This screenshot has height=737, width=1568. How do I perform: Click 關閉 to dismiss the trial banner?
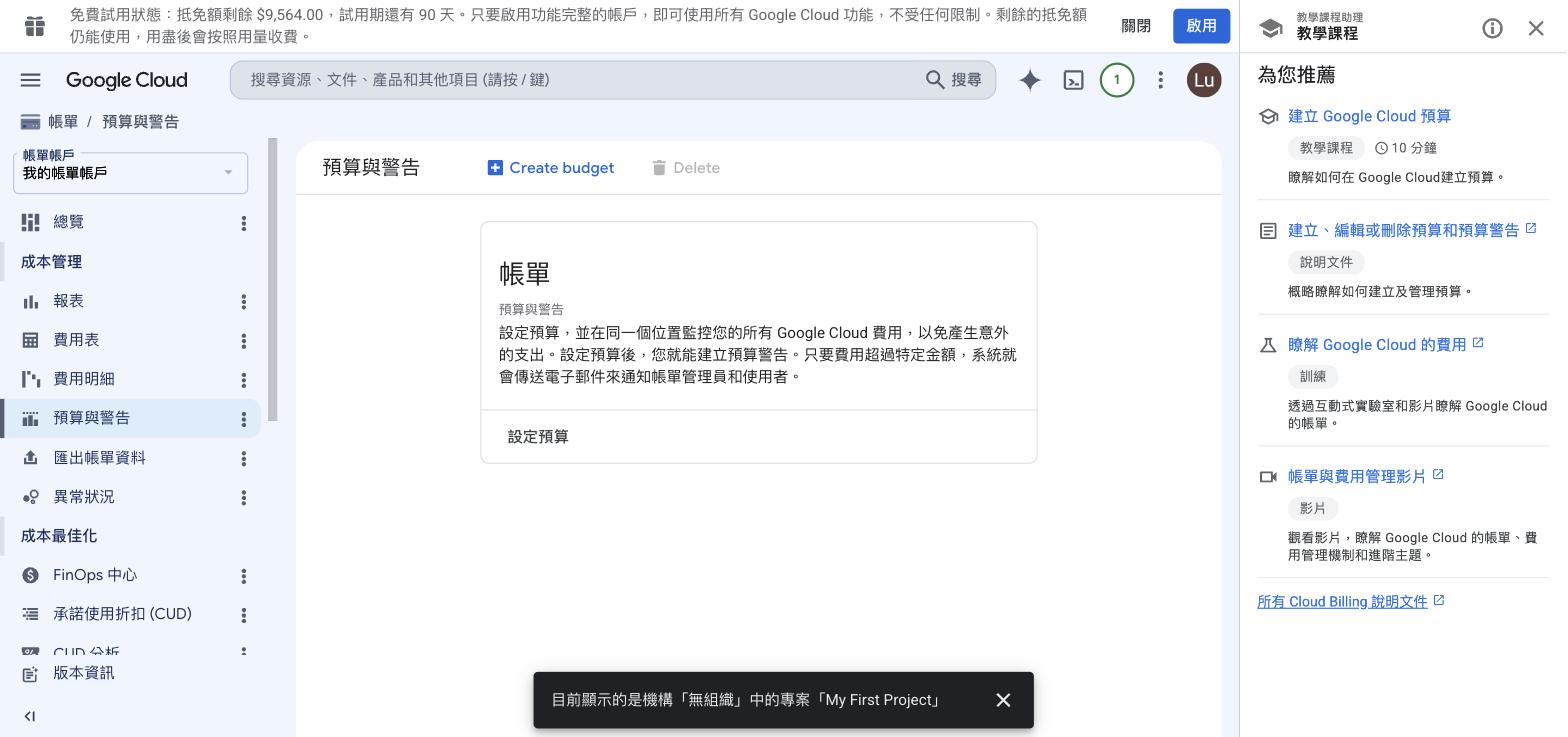pyautogui.click(x=1136, y=26)
